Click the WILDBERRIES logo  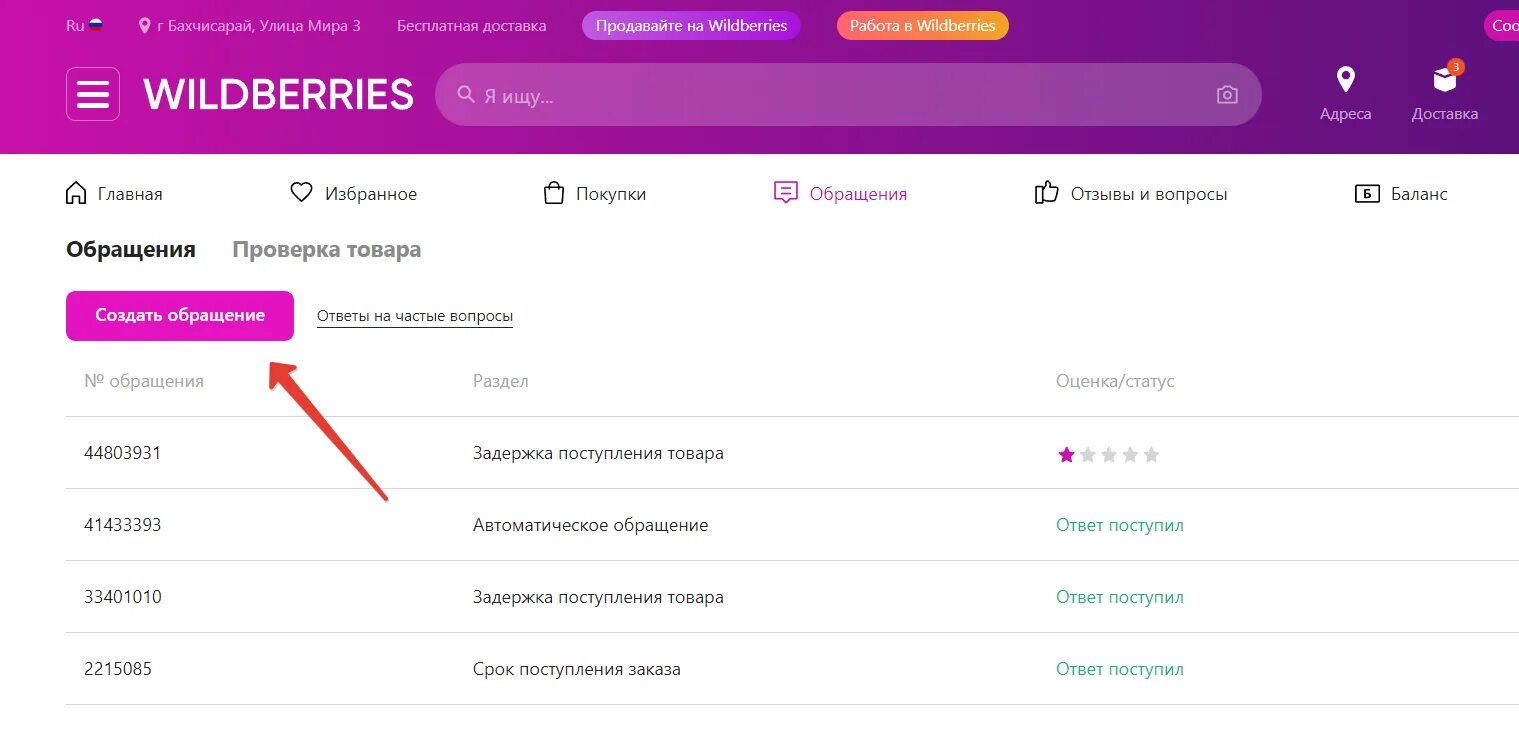click(278, 94)
